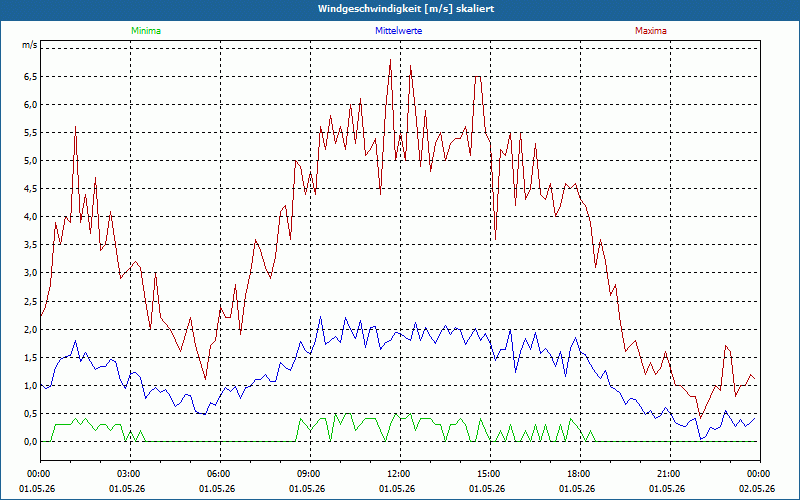Click the 3,5 y-axis label
800x500 pixels.
click(x=31, y=245)
